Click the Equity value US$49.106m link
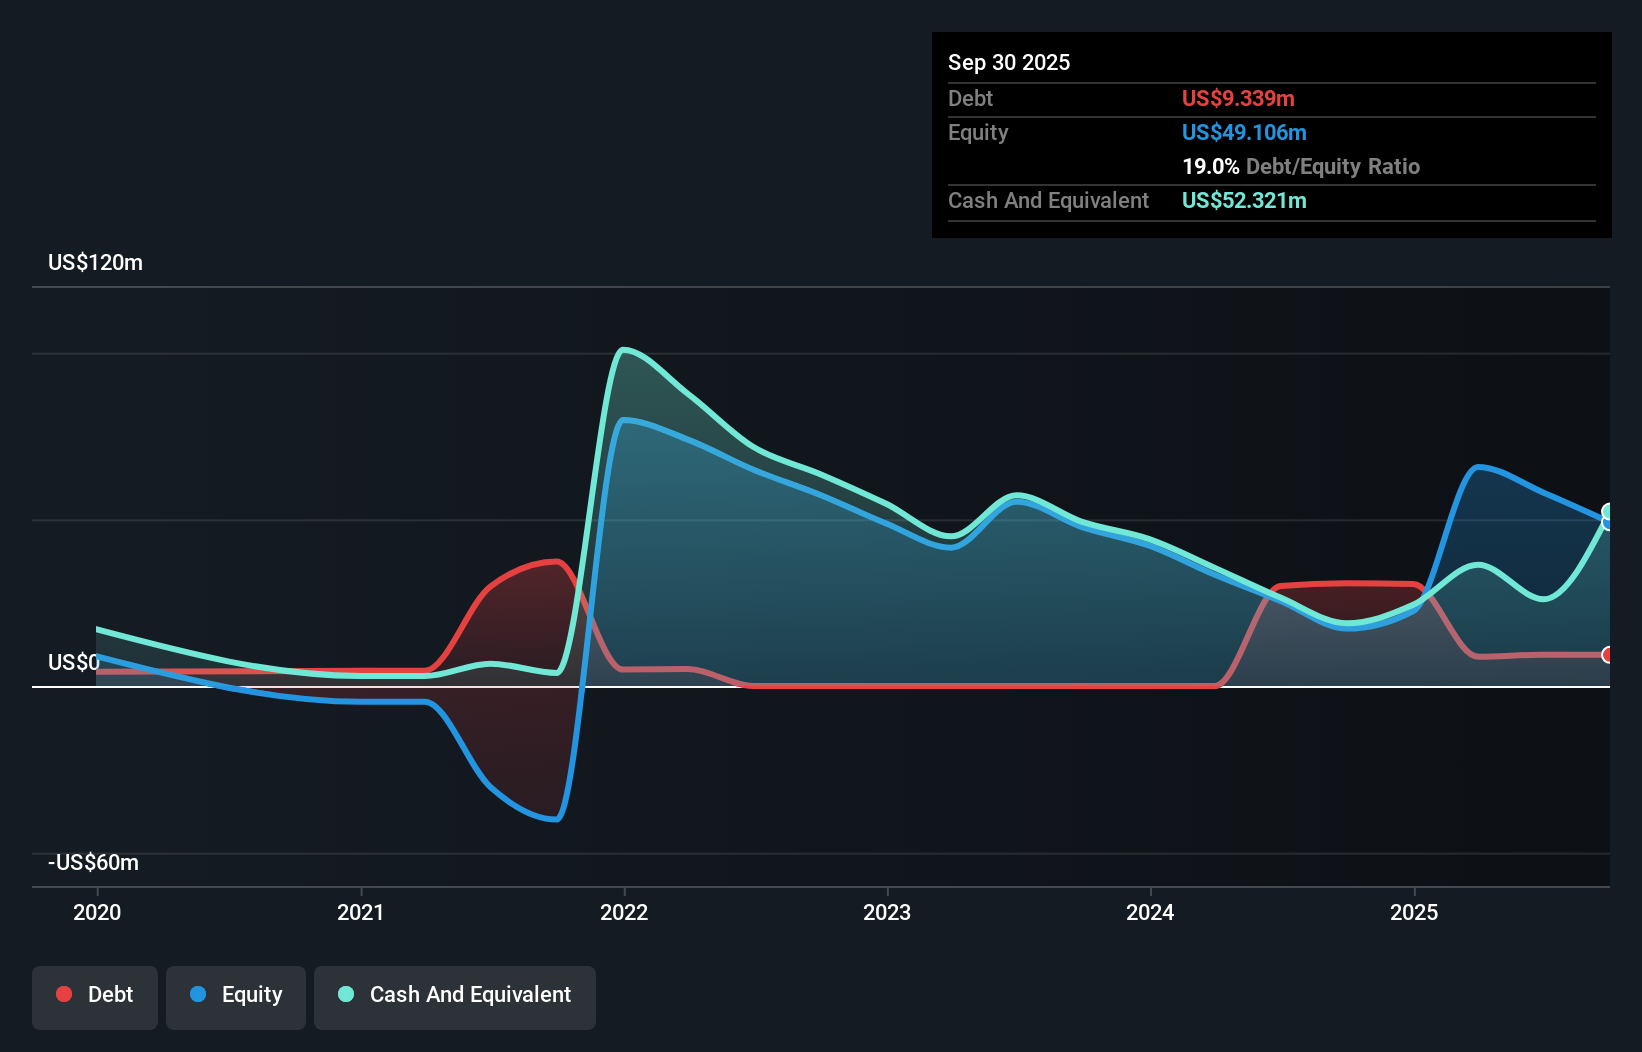Viewport: 1642px width, 1052px height. [1244, 132]
